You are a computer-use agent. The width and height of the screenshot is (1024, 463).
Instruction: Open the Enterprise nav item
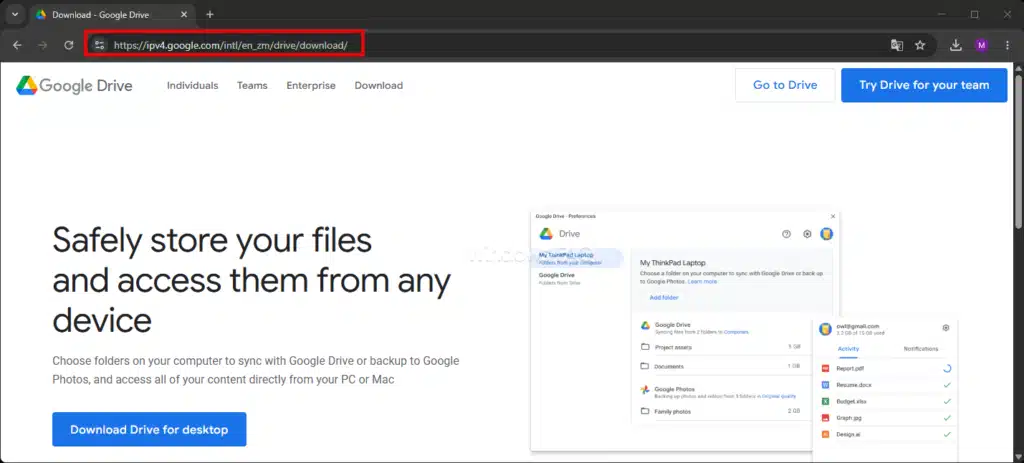tap(311, 86)
